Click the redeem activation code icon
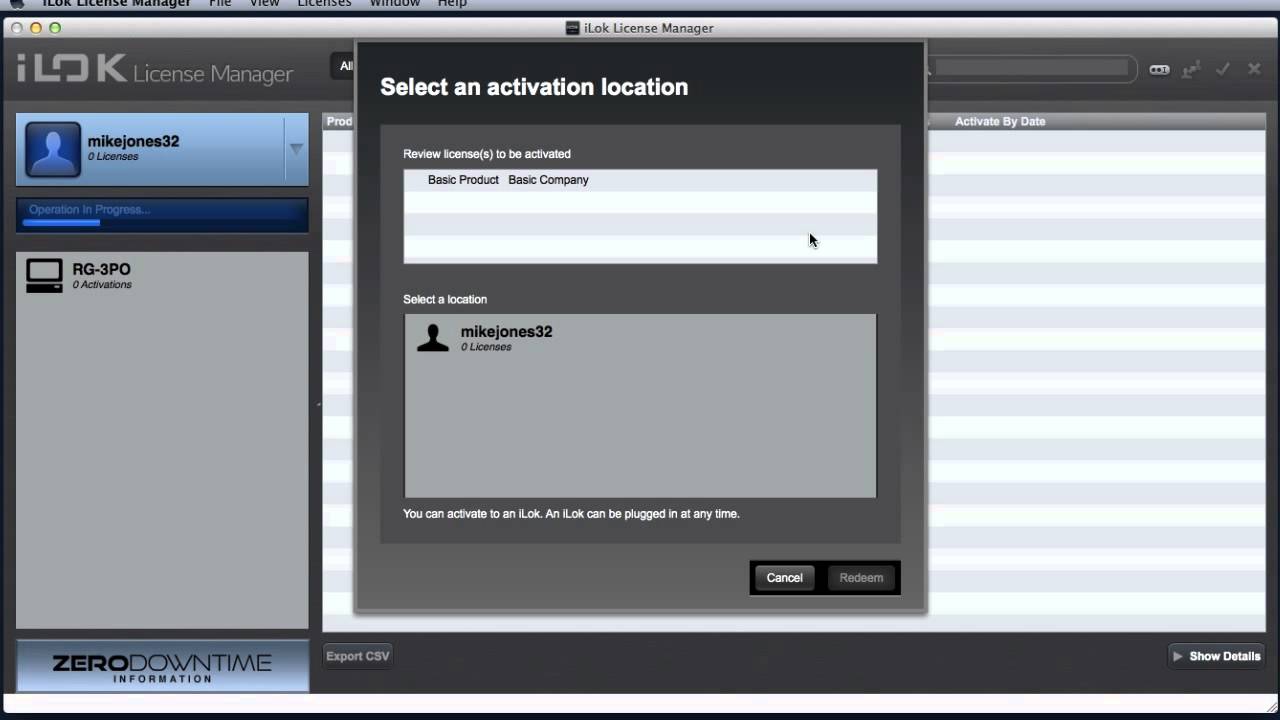 point(1159,69)
